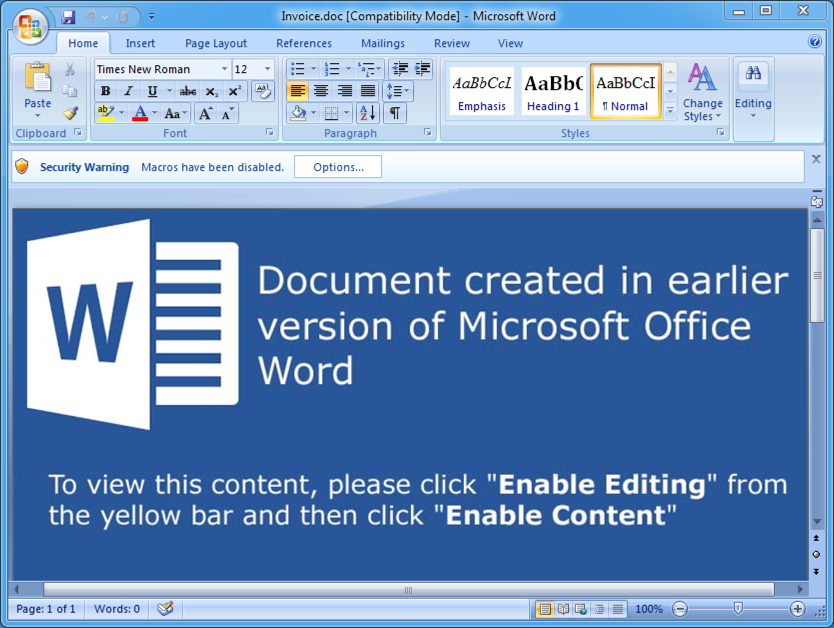Click the Zoom In plus button

point(797,609)
